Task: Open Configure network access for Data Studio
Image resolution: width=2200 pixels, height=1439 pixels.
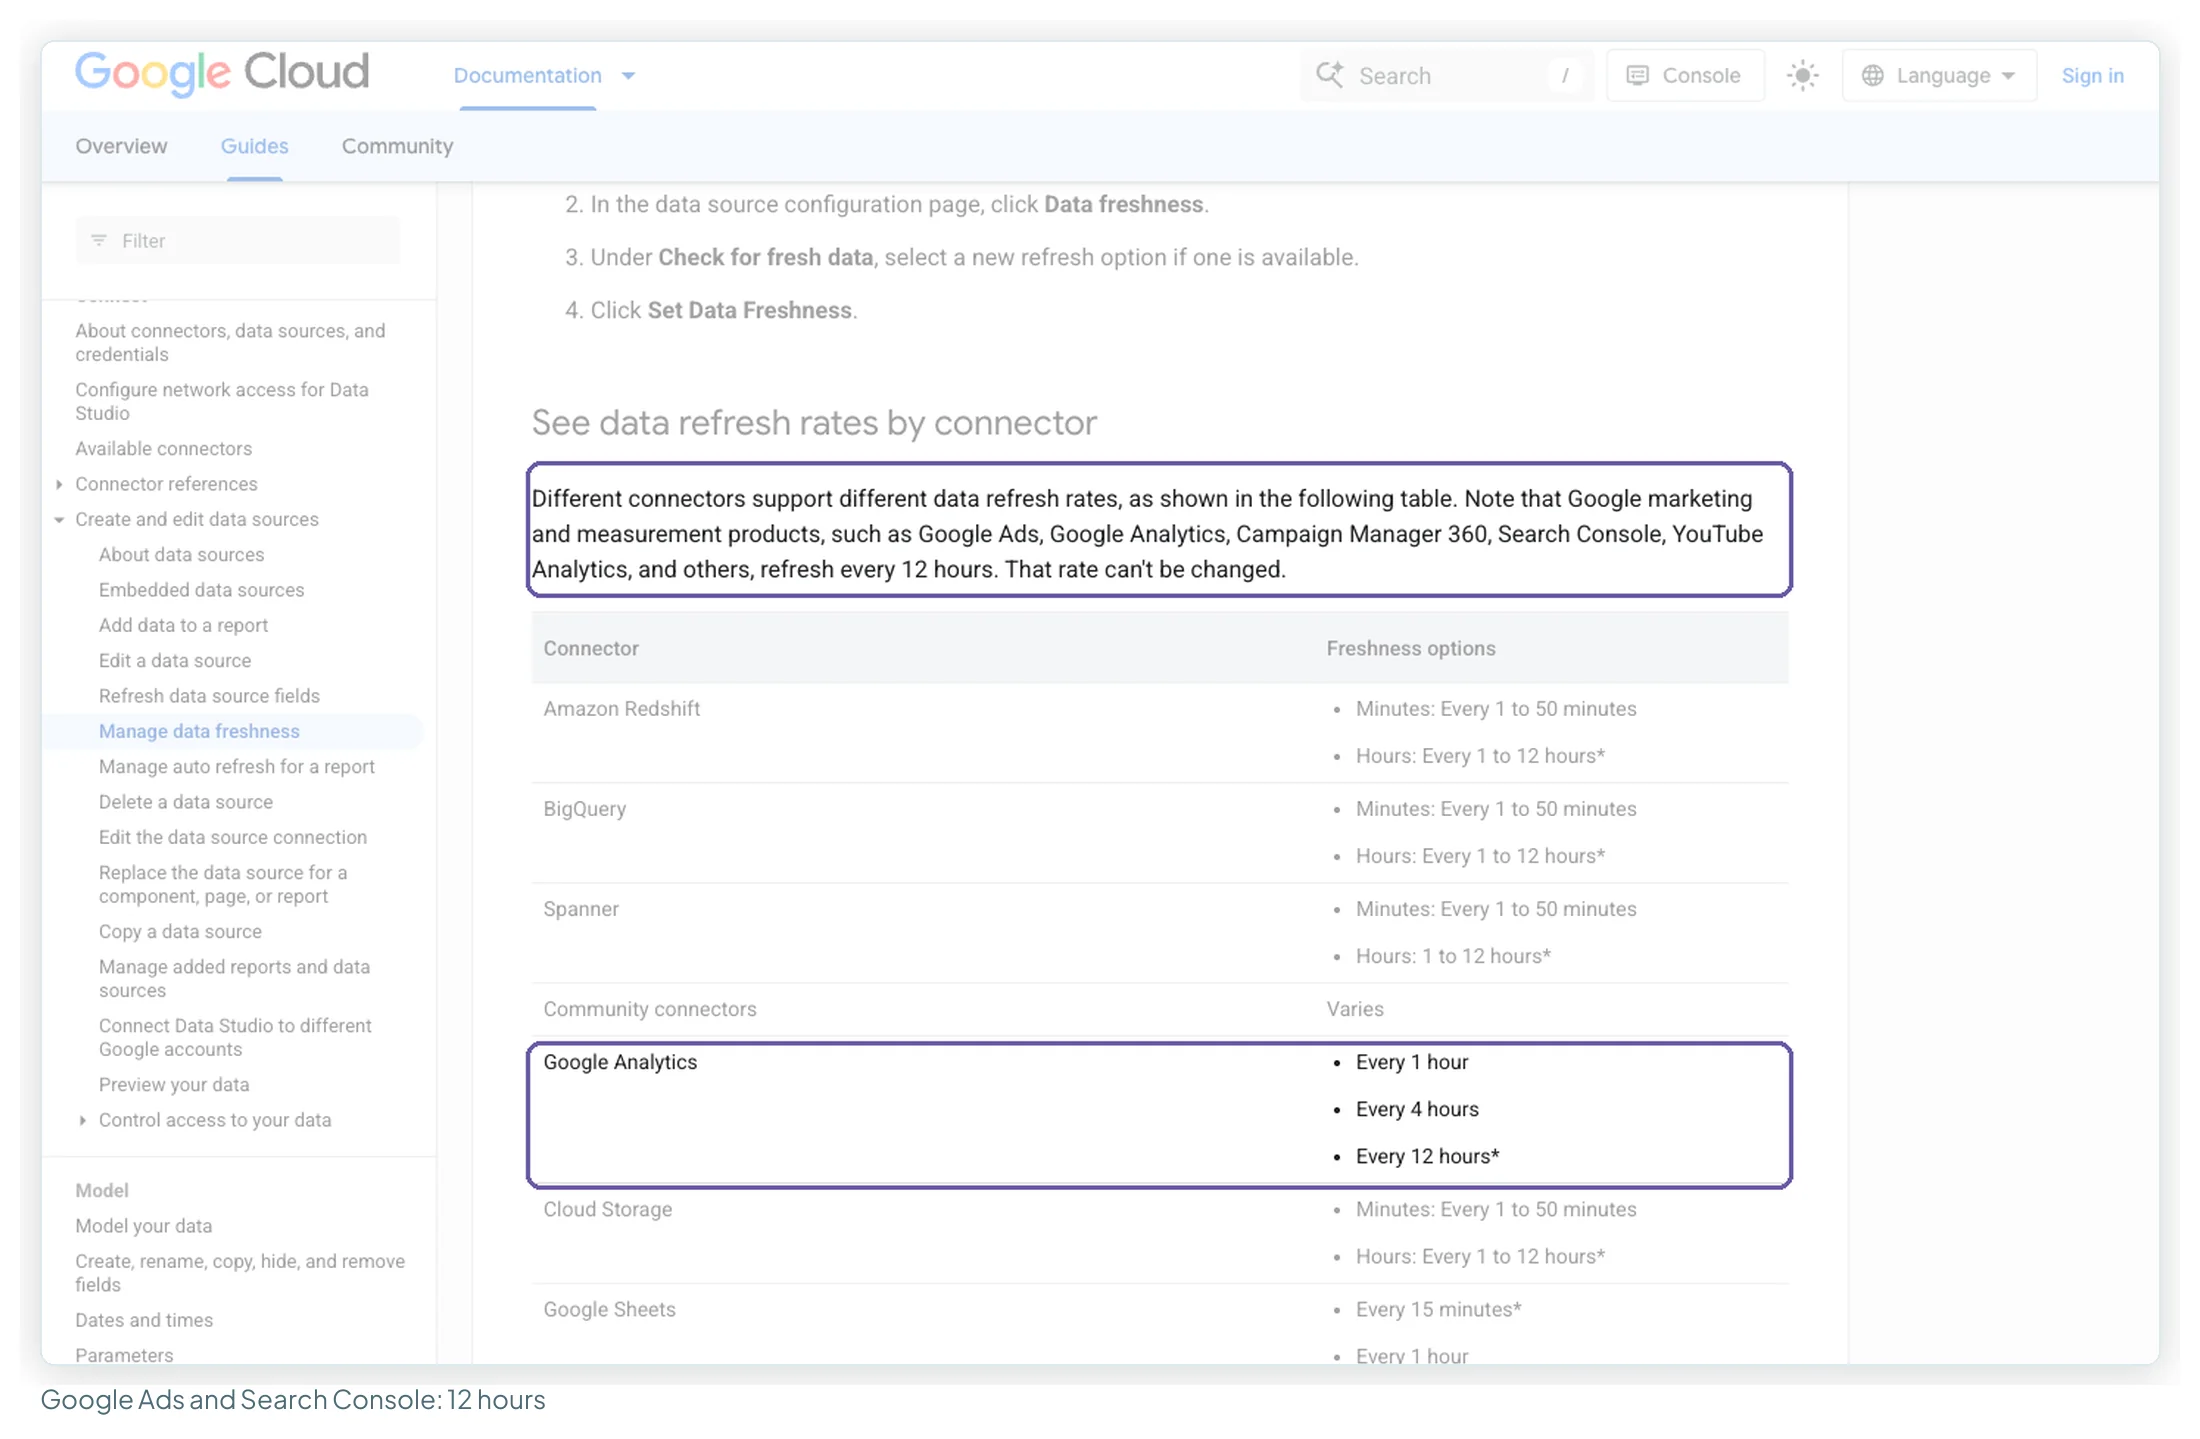Action: 222,401
